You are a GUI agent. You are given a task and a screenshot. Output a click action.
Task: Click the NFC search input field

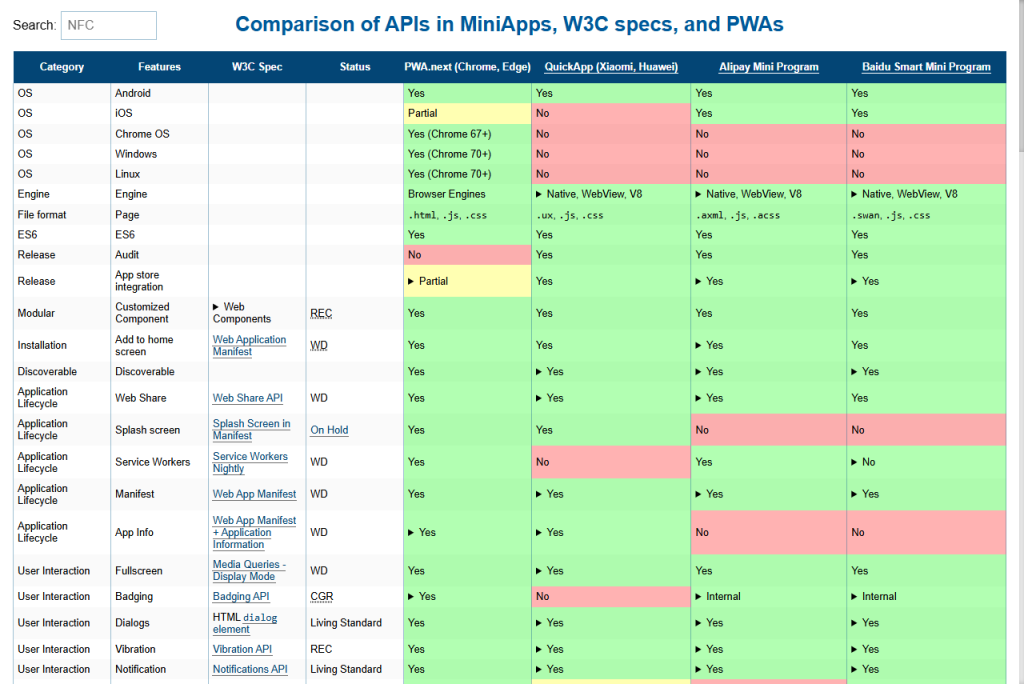pos(108,25)
